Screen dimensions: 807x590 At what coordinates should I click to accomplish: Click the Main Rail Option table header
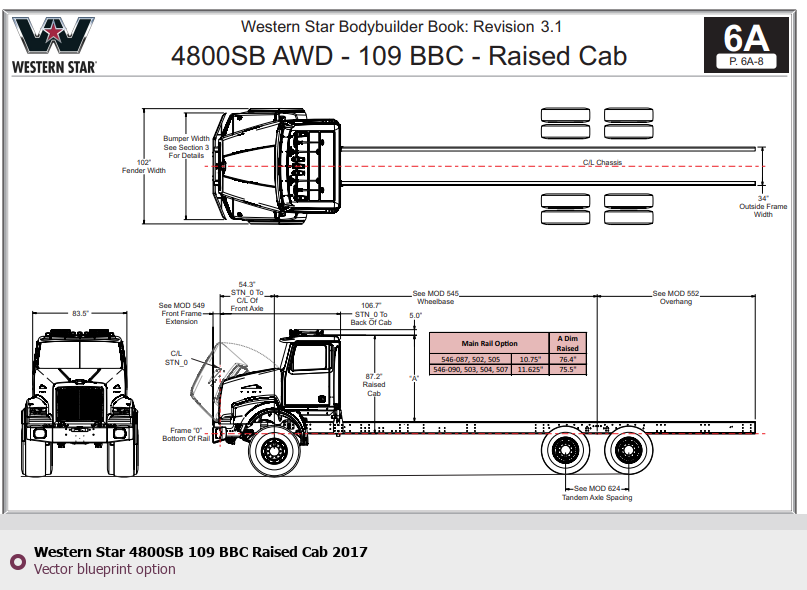coord(489,343)
